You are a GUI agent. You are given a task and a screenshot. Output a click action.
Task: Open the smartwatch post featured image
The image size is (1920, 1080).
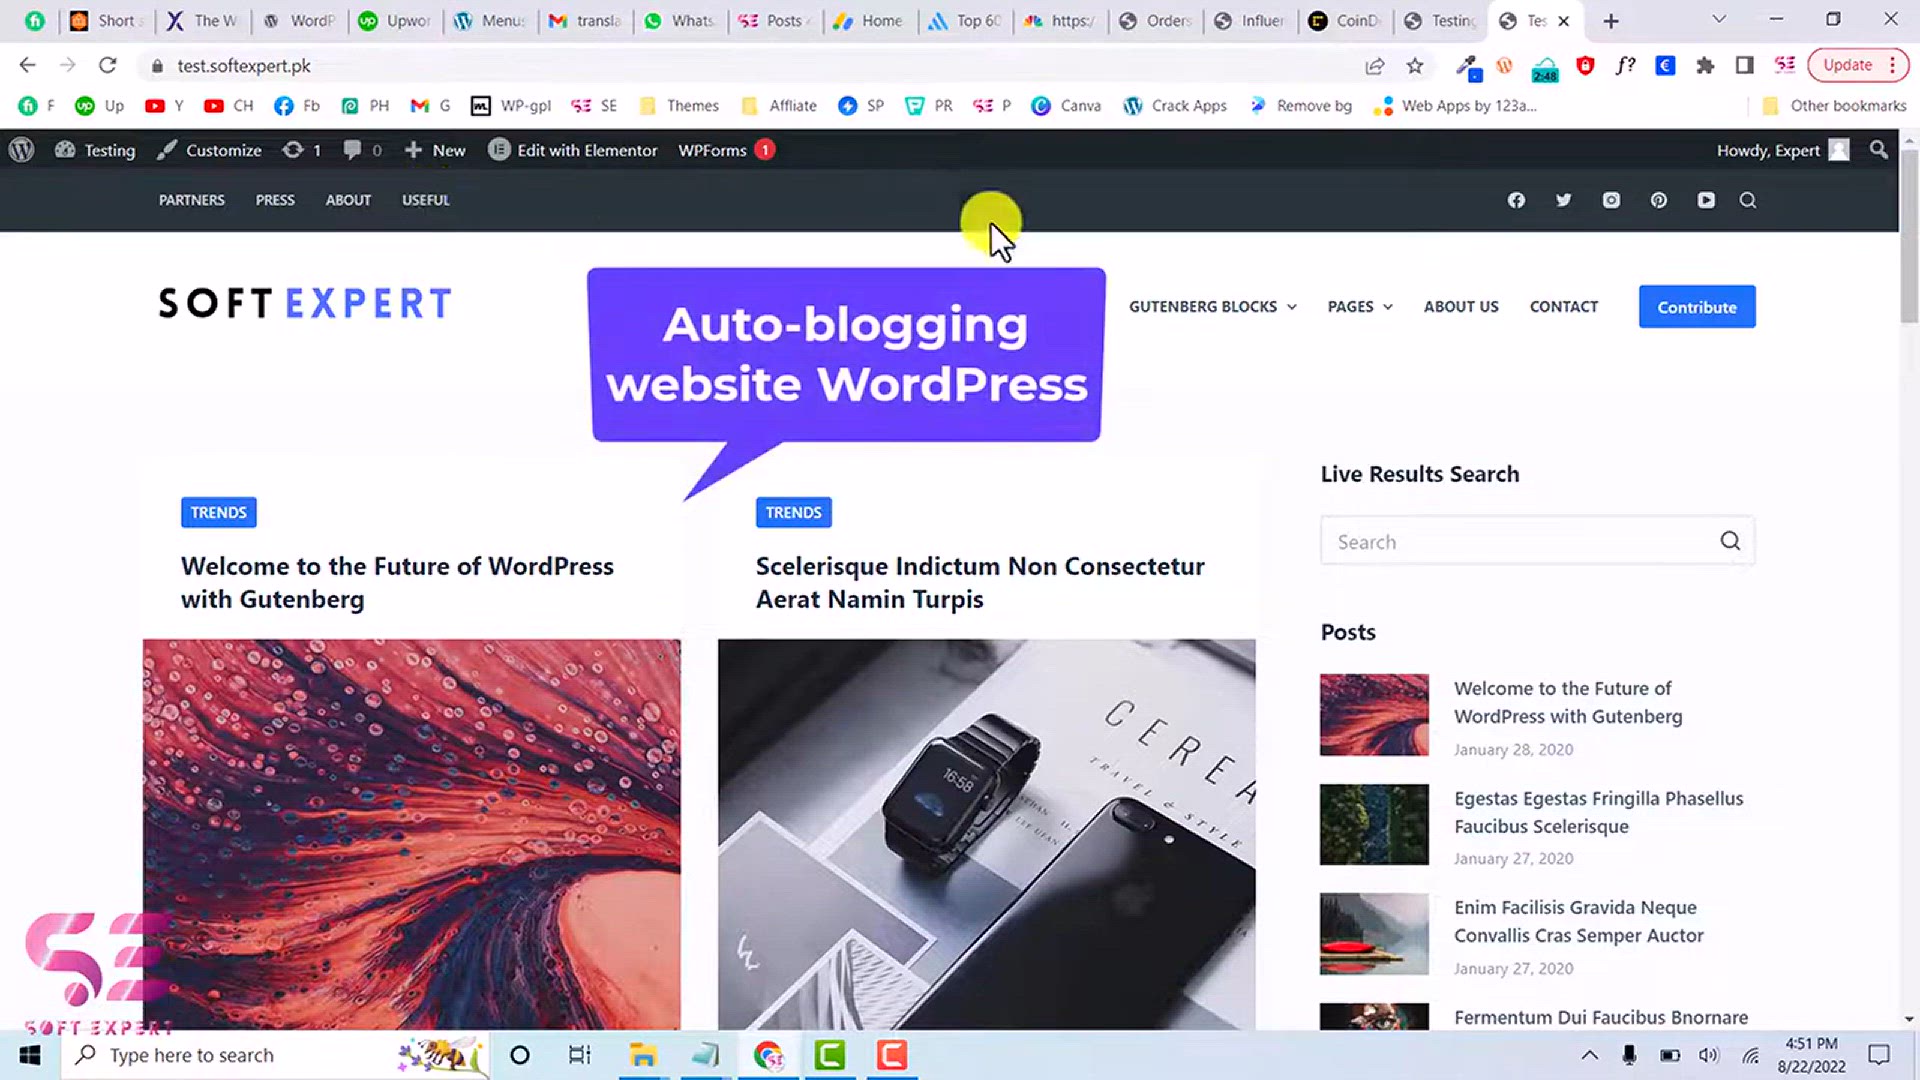tap(986, 834)
